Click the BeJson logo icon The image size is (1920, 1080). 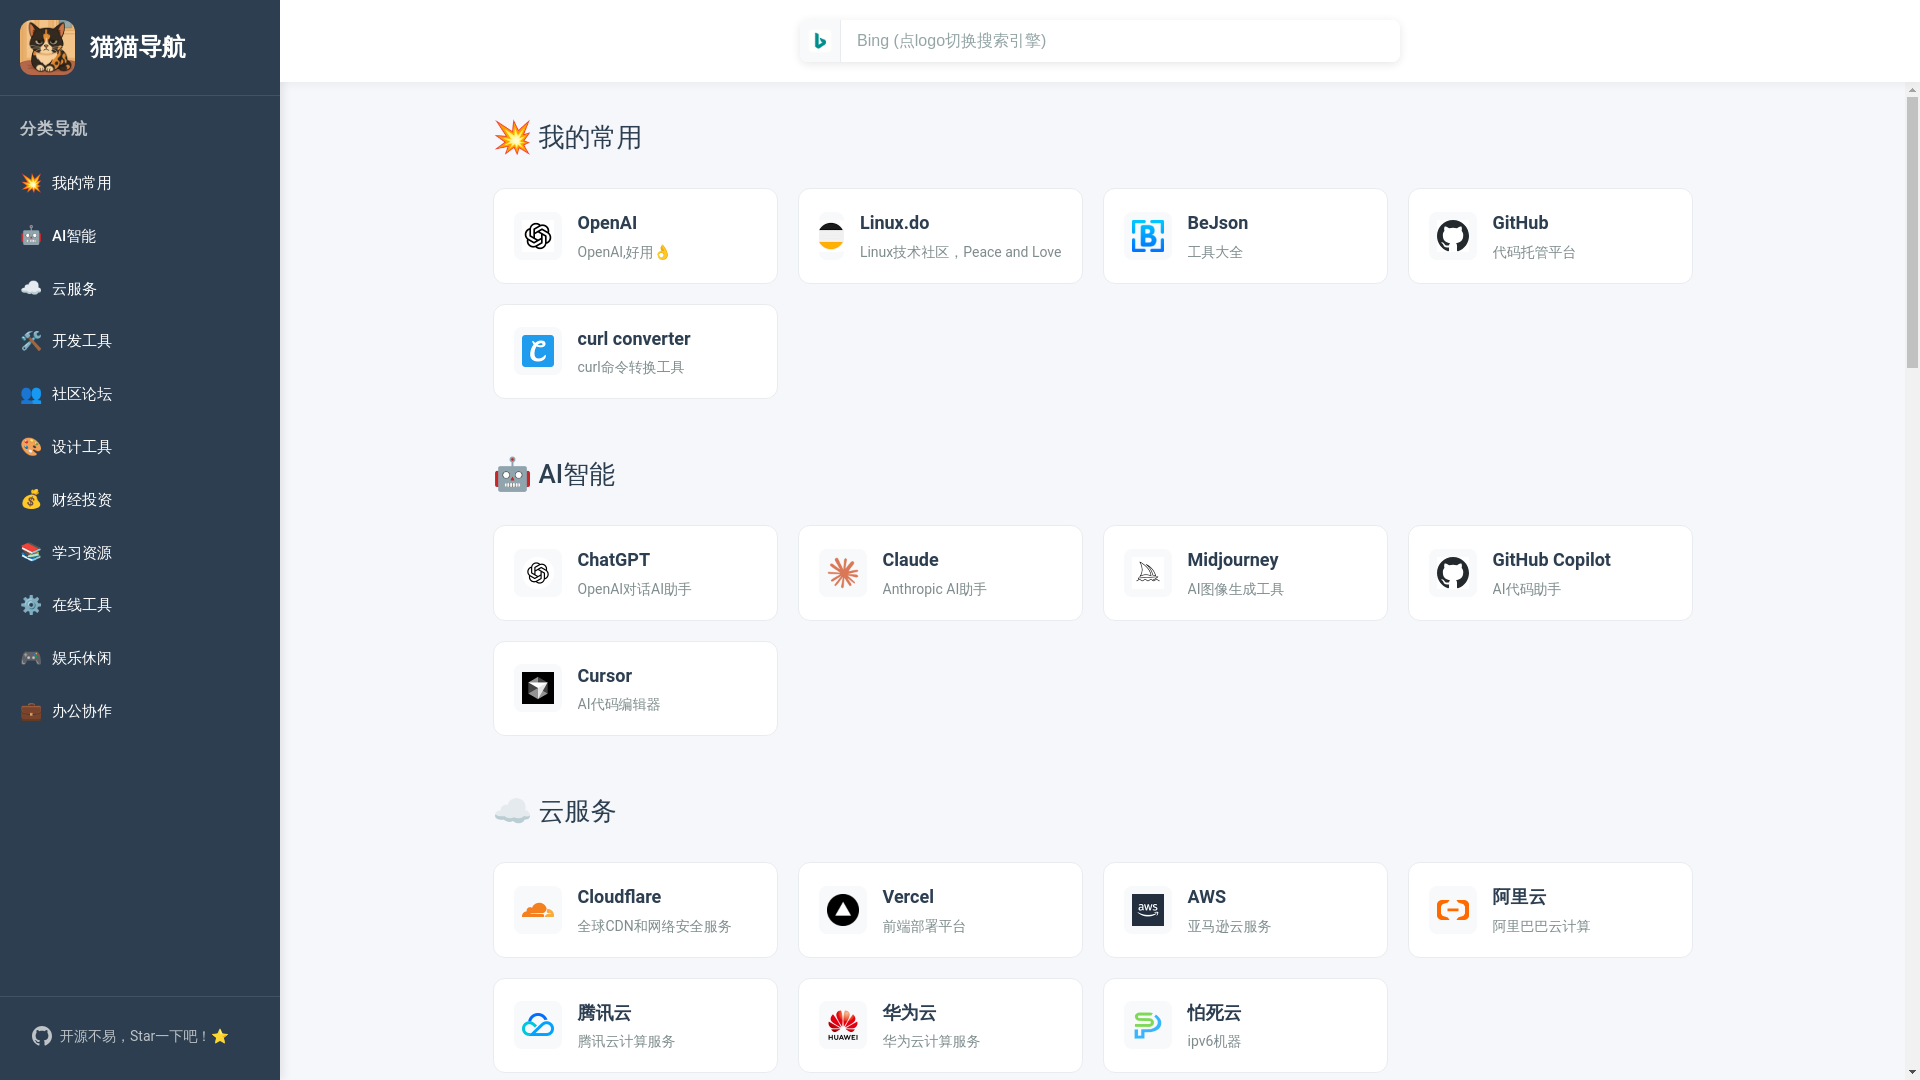[x=1148, y=236]
